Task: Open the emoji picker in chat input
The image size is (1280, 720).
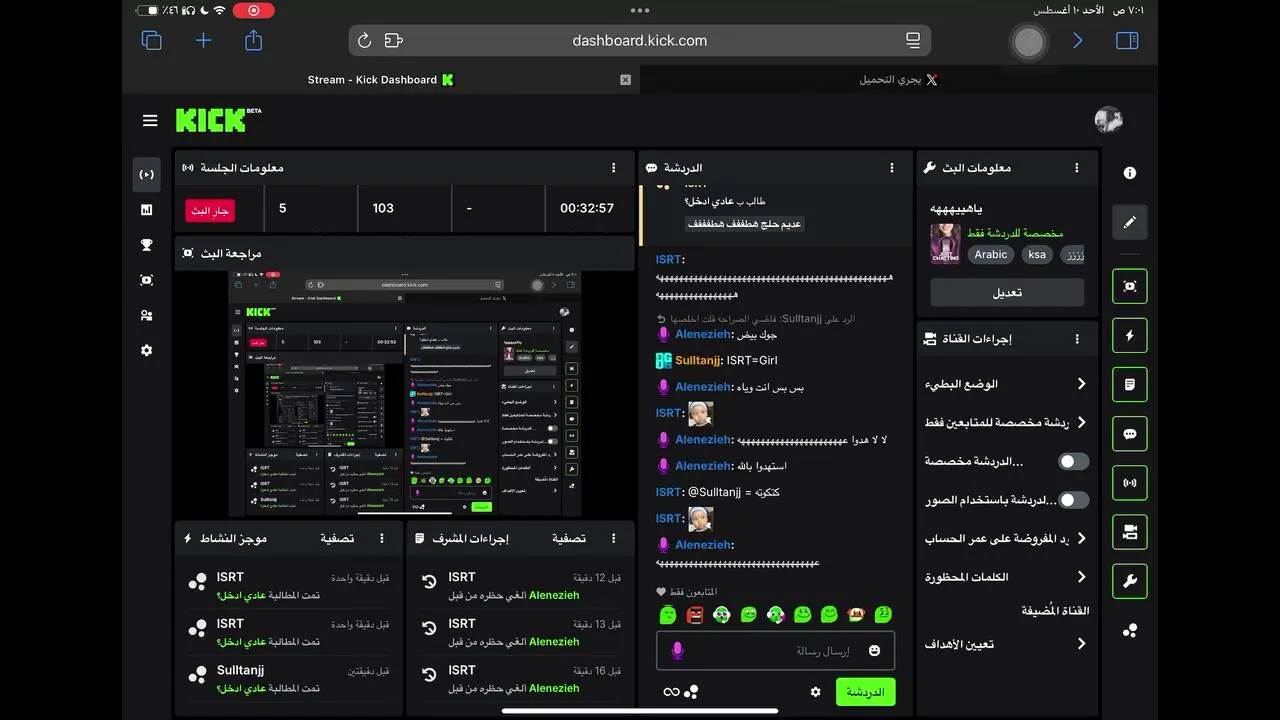Action: (x=874, y=651)
